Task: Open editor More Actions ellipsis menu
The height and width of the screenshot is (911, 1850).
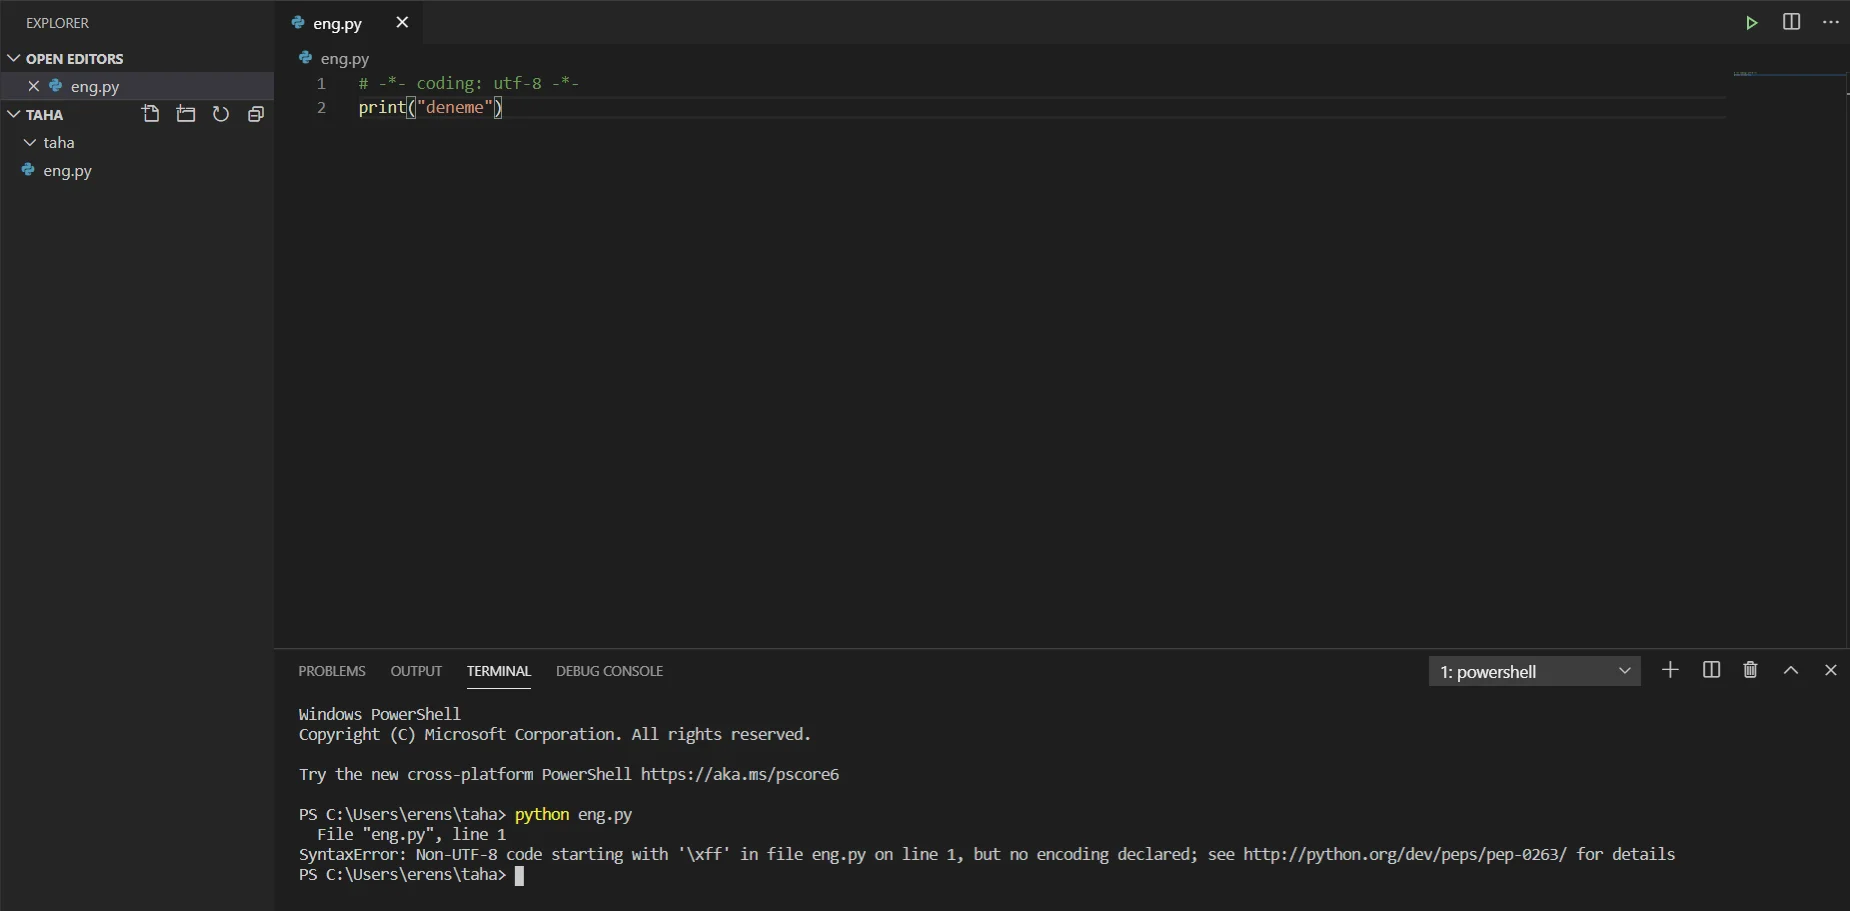Action: [x=1831, y=22]
